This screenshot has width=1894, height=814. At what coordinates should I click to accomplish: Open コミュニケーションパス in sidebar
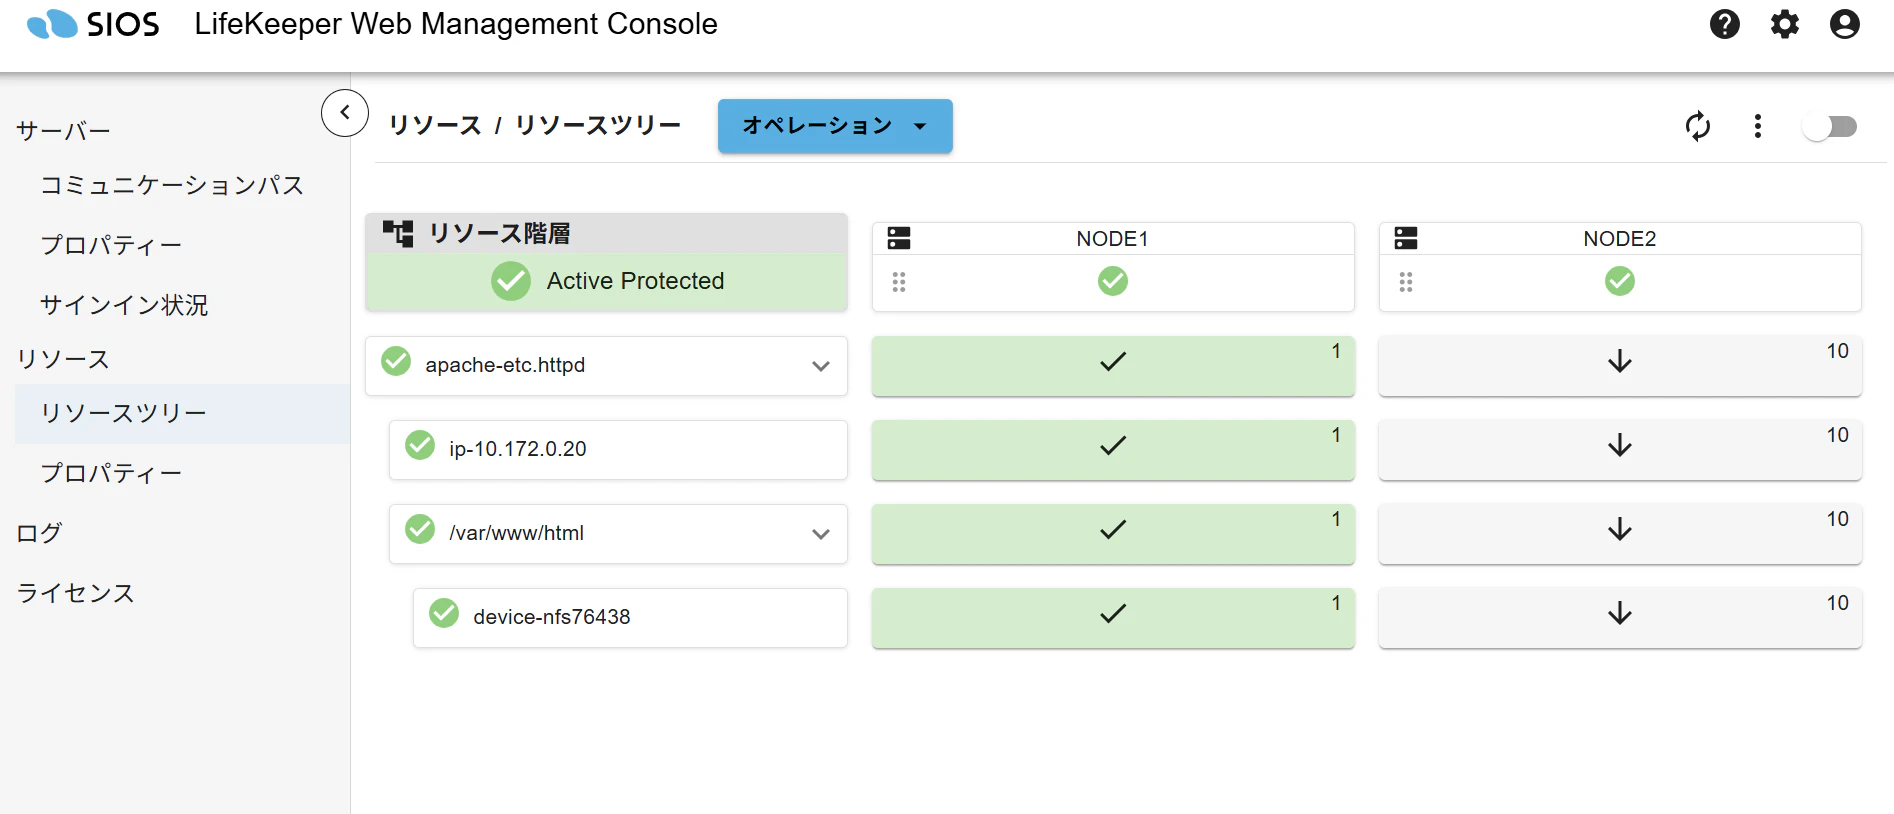[x=172, y=185]
